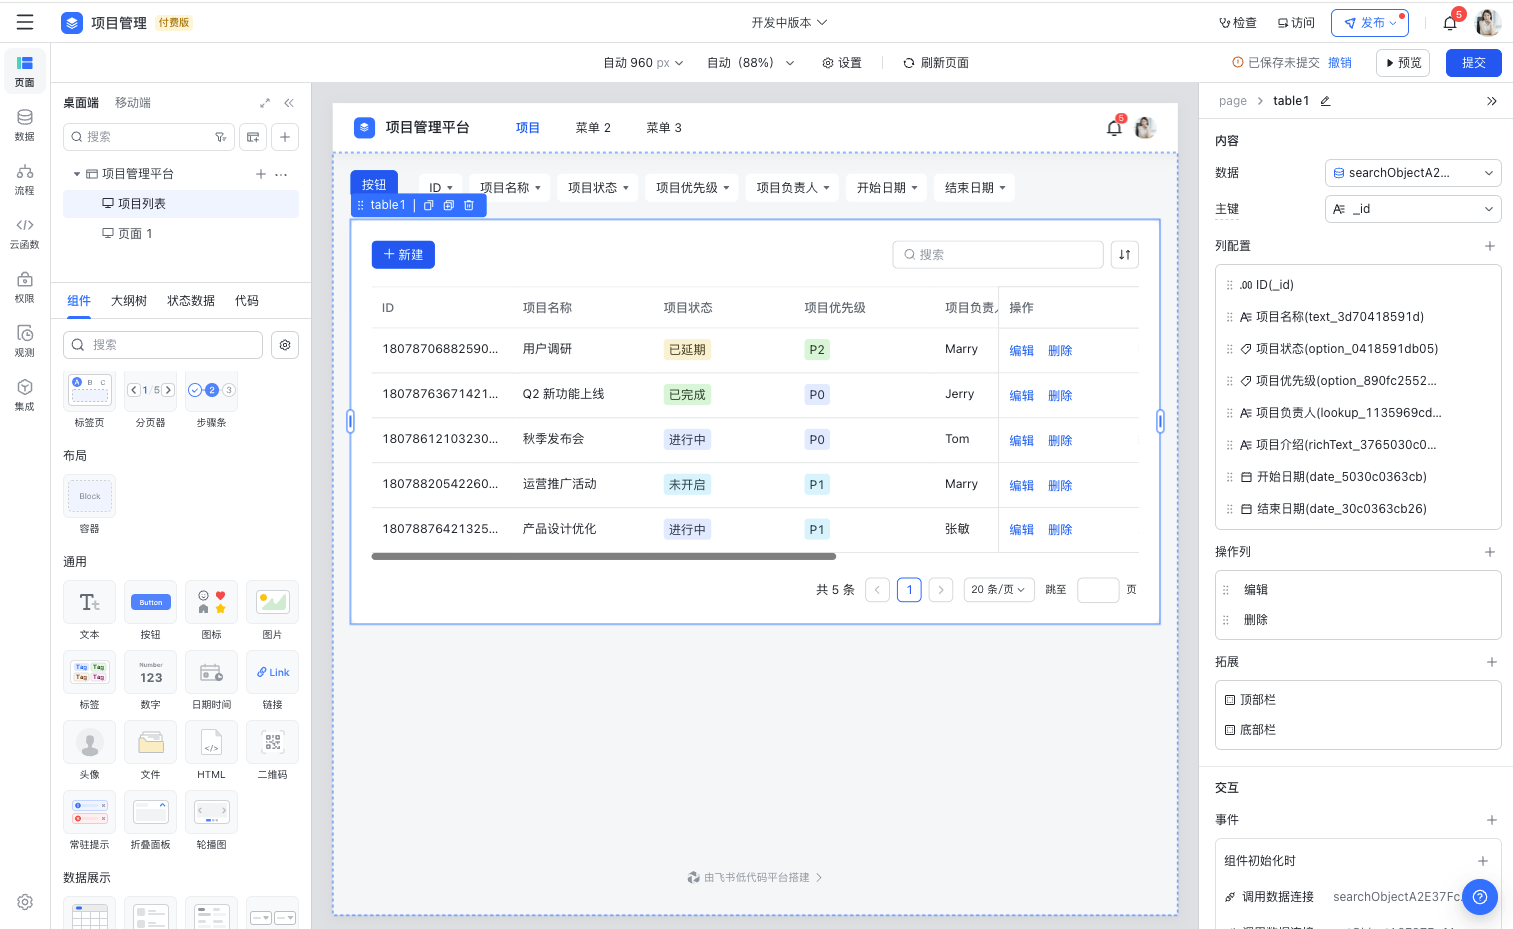The image size is (1513, 929).
Task: Click the sort icon beside table search
Action: click(1124, 255)
